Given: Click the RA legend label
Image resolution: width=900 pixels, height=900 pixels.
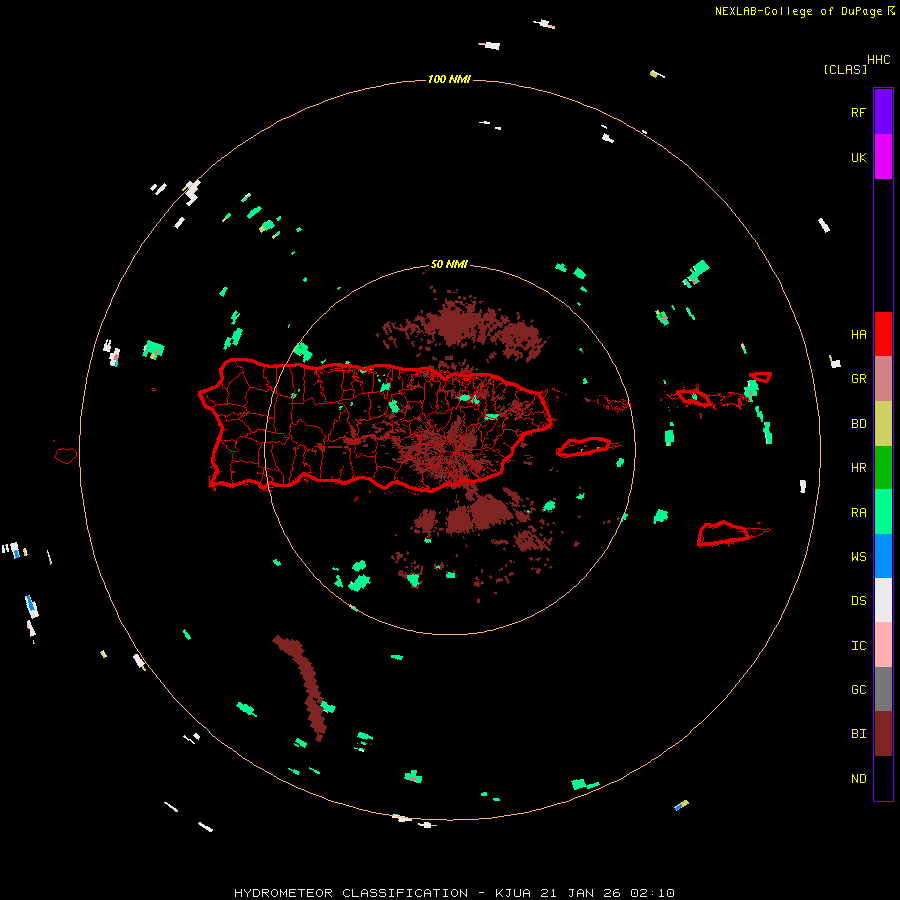Looking at the screenshot, I should point(858,512).
